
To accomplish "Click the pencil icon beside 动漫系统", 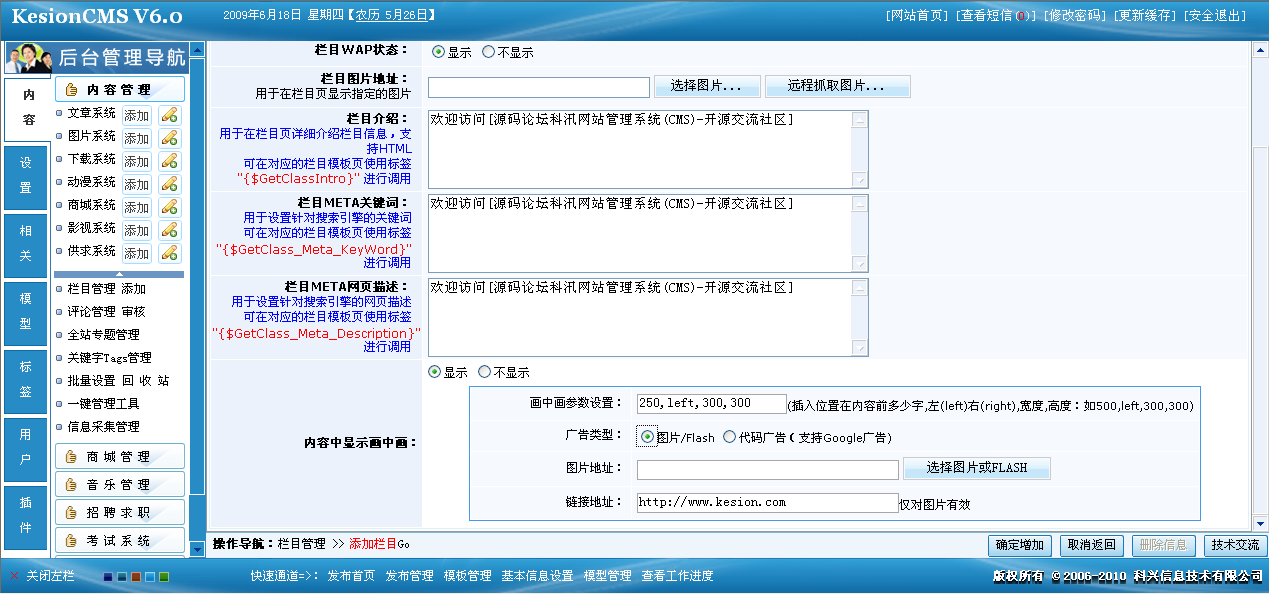I will coord(170,184).
